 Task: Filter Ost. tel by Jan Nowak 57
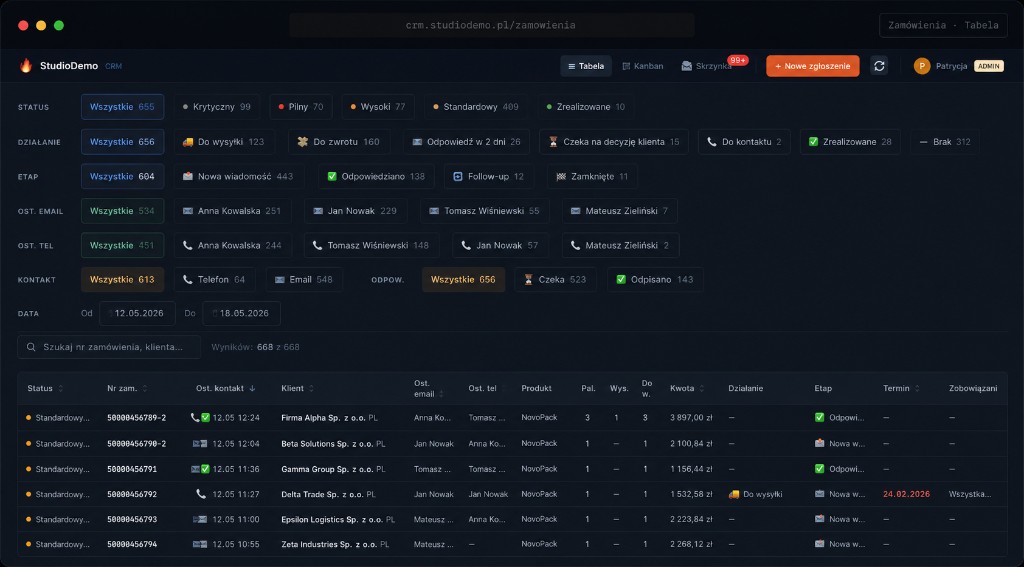point(501,246)
